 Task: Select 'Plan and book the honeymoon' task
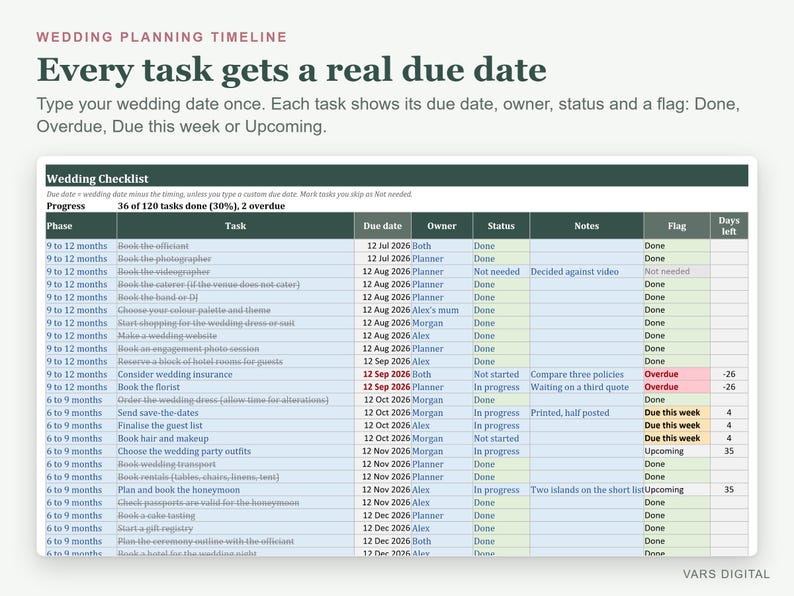click(235, 490)
